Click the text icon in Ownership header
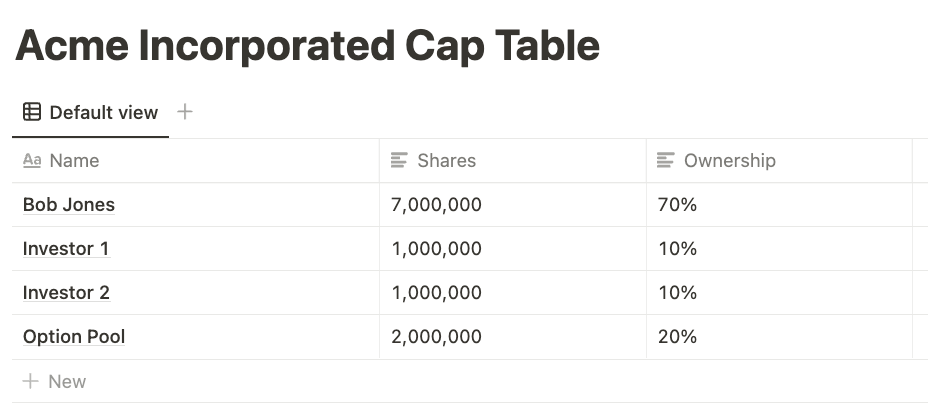Viewport: 928px width, 416px height. (x=666, y=160)
